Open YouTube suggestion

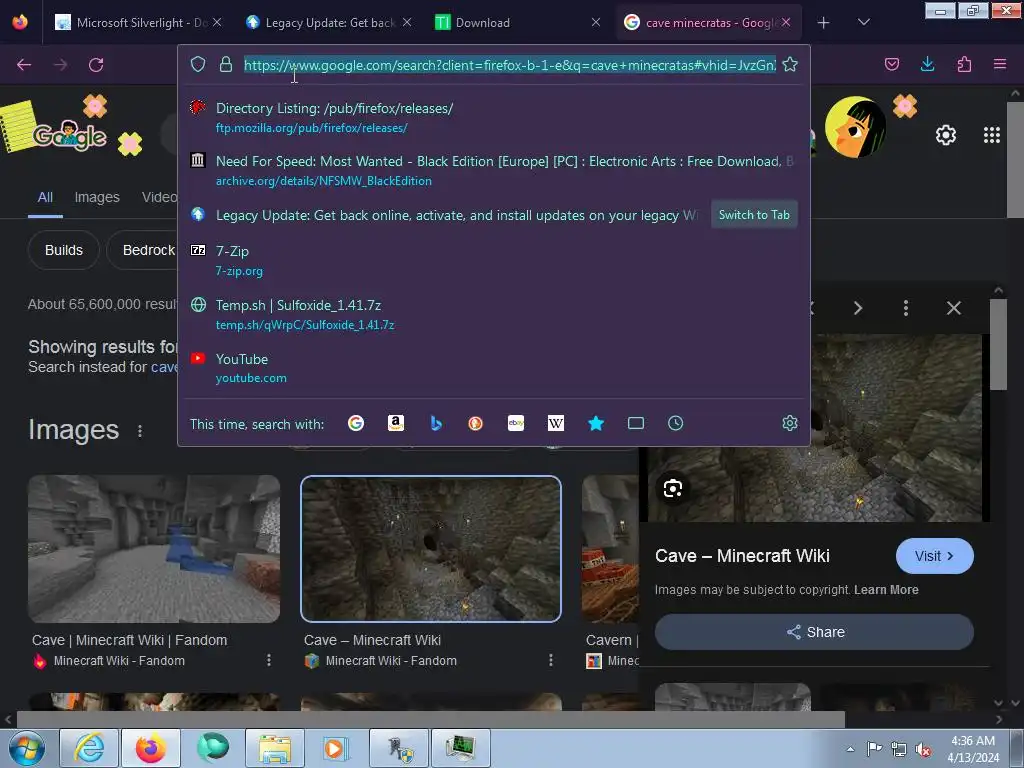(493, 368)
